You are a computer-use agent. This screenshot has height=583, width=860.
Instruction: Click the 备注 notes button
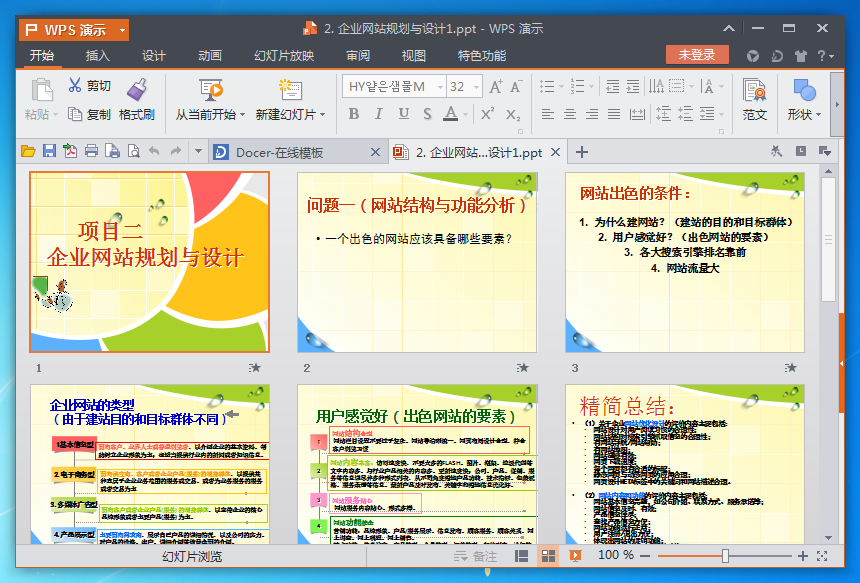[476, 555]
